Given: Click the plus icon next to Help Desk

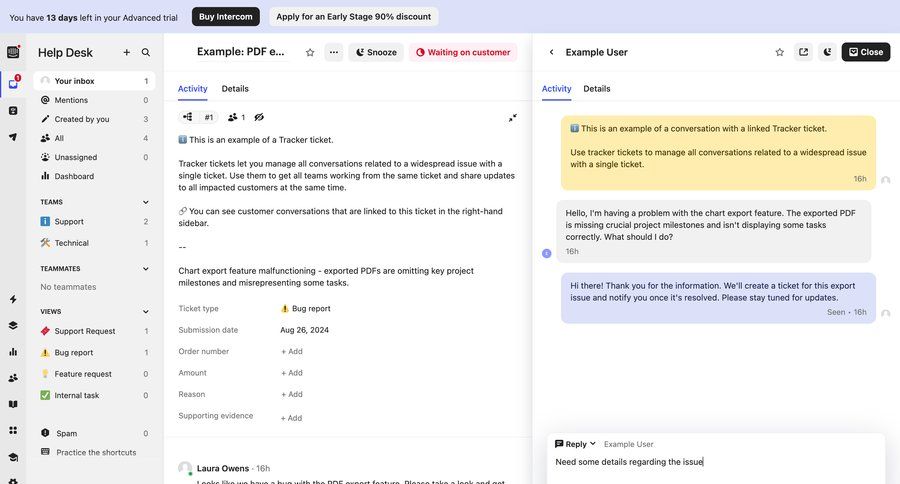Looking at the screenshot, I should [126, 52].
